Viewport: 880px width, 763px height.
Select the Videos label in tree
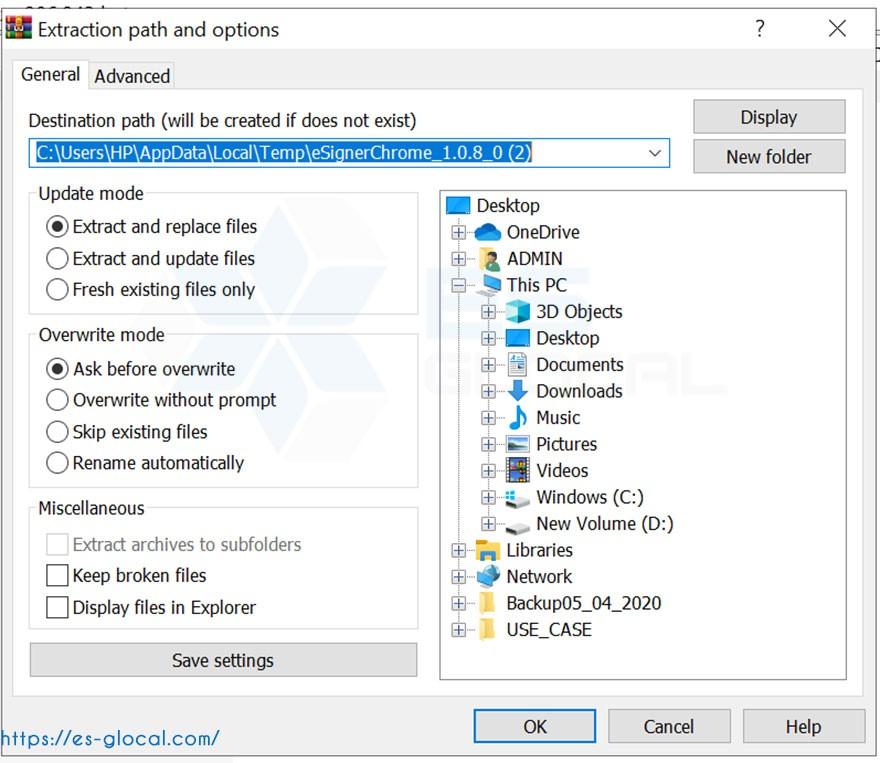coord(562,471)
